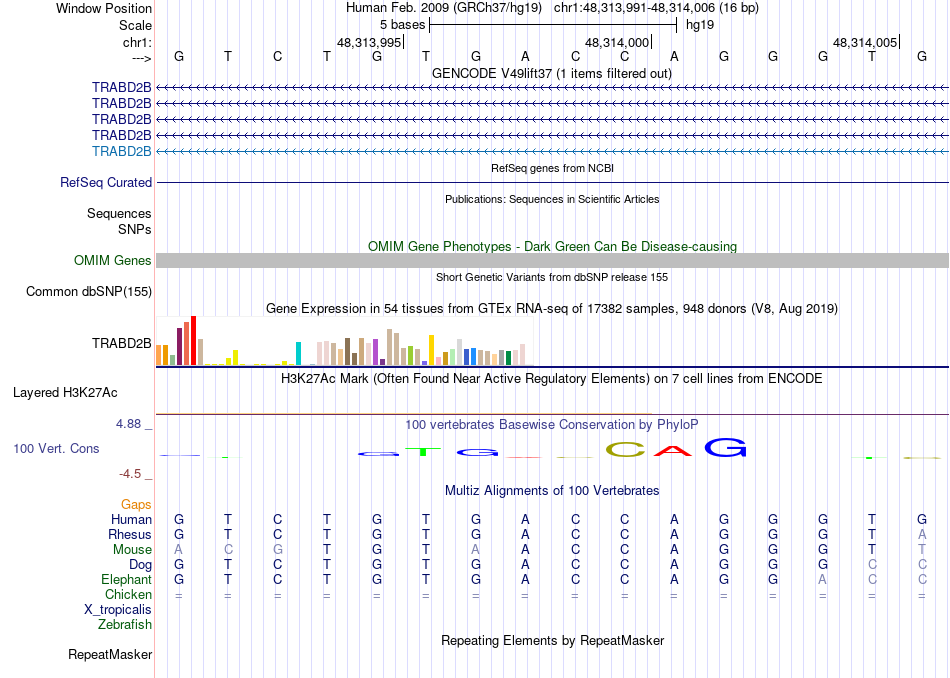Click the 48,314,000 ruler position label
Image resolution: width=950 pixels, height=678 pixels.
[x=617, y=42]
